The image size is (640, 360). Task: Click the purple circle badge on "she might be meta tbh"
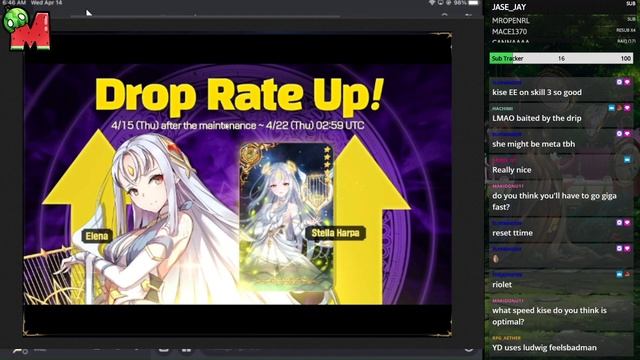[x=619, y=133]
